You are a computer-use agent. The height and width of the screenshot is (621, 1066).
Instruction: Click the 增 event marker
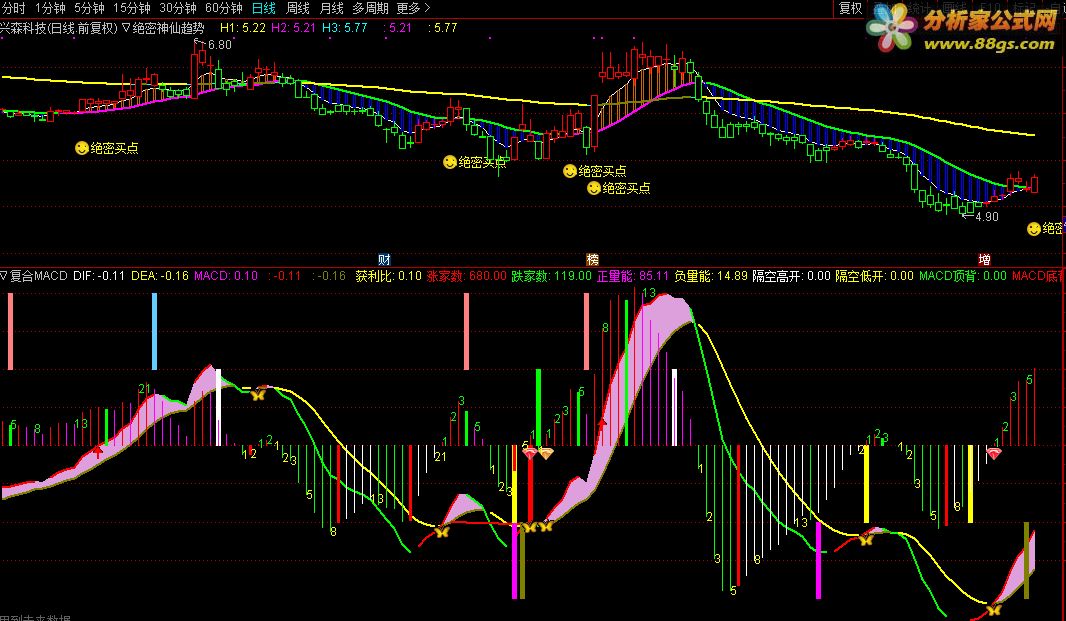984,259
